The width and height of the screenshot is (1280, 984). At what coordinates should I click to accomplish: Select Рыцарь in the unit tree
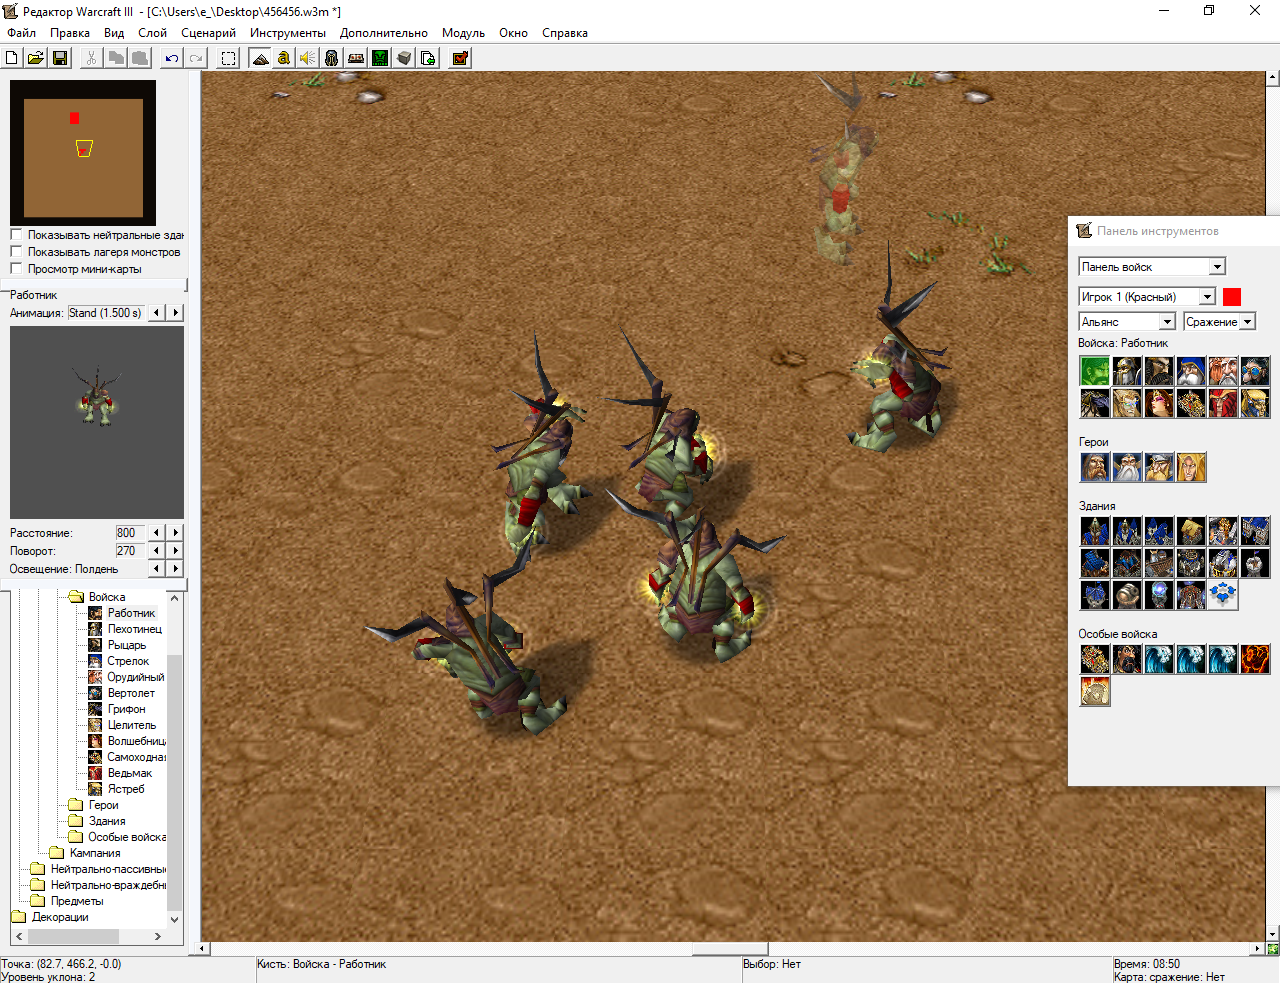click(x=127, y=645)
